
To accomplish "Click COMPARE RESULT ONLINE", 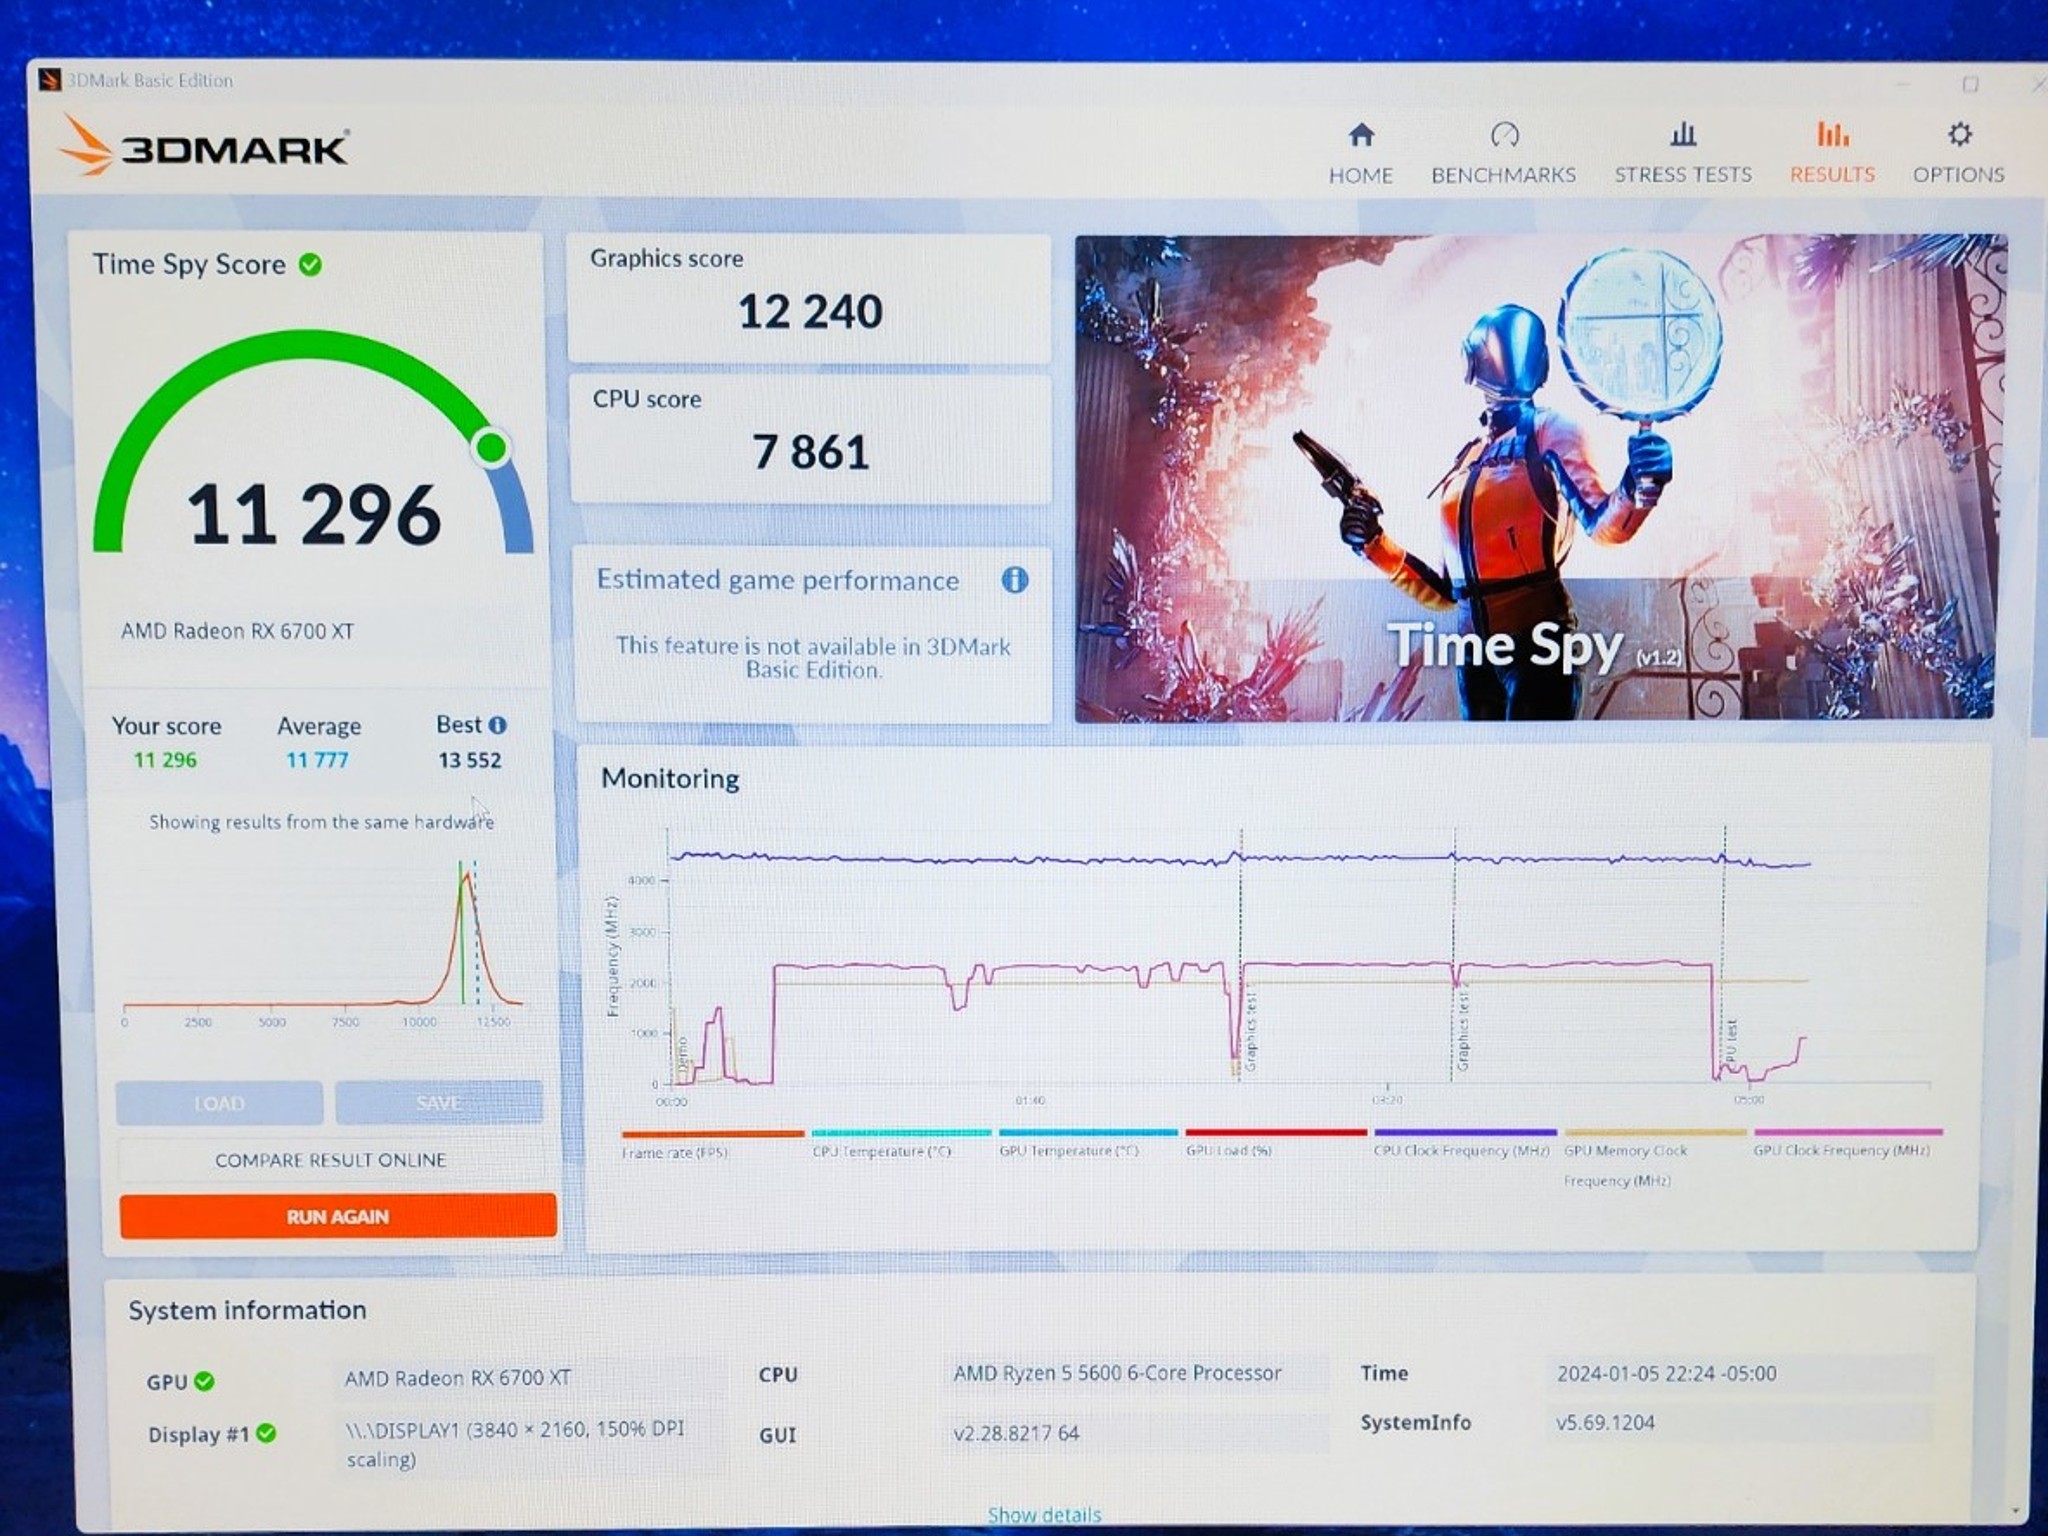I will coord(331,1160).
